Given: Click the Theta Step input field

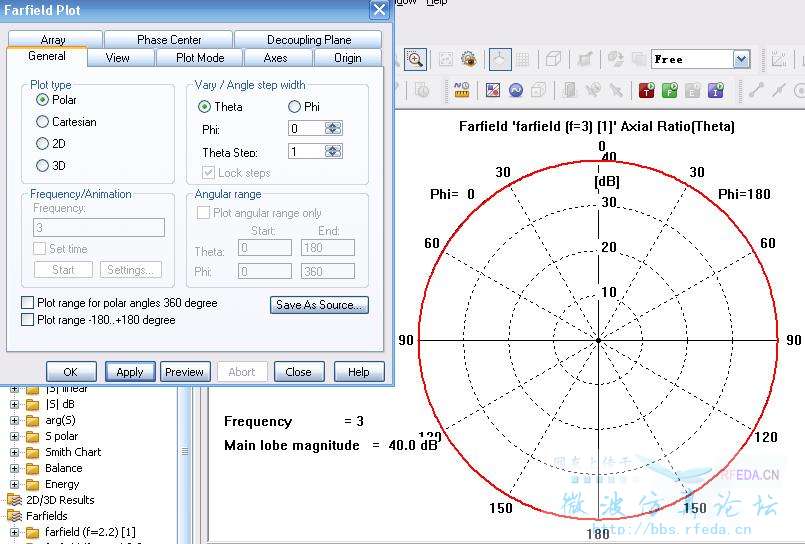Looking at the screenshot, I should [x=307, y=151].
